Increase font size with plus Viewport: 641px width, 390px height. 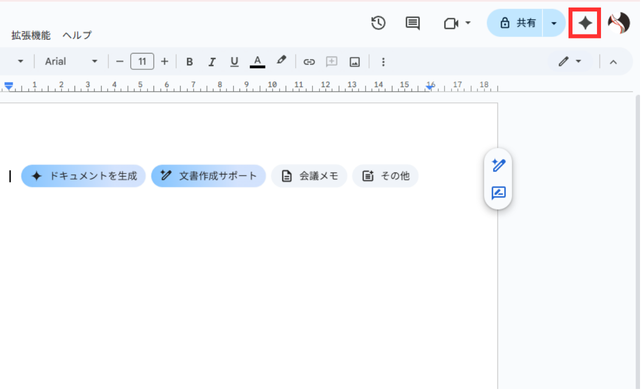(x=164, y=62)
